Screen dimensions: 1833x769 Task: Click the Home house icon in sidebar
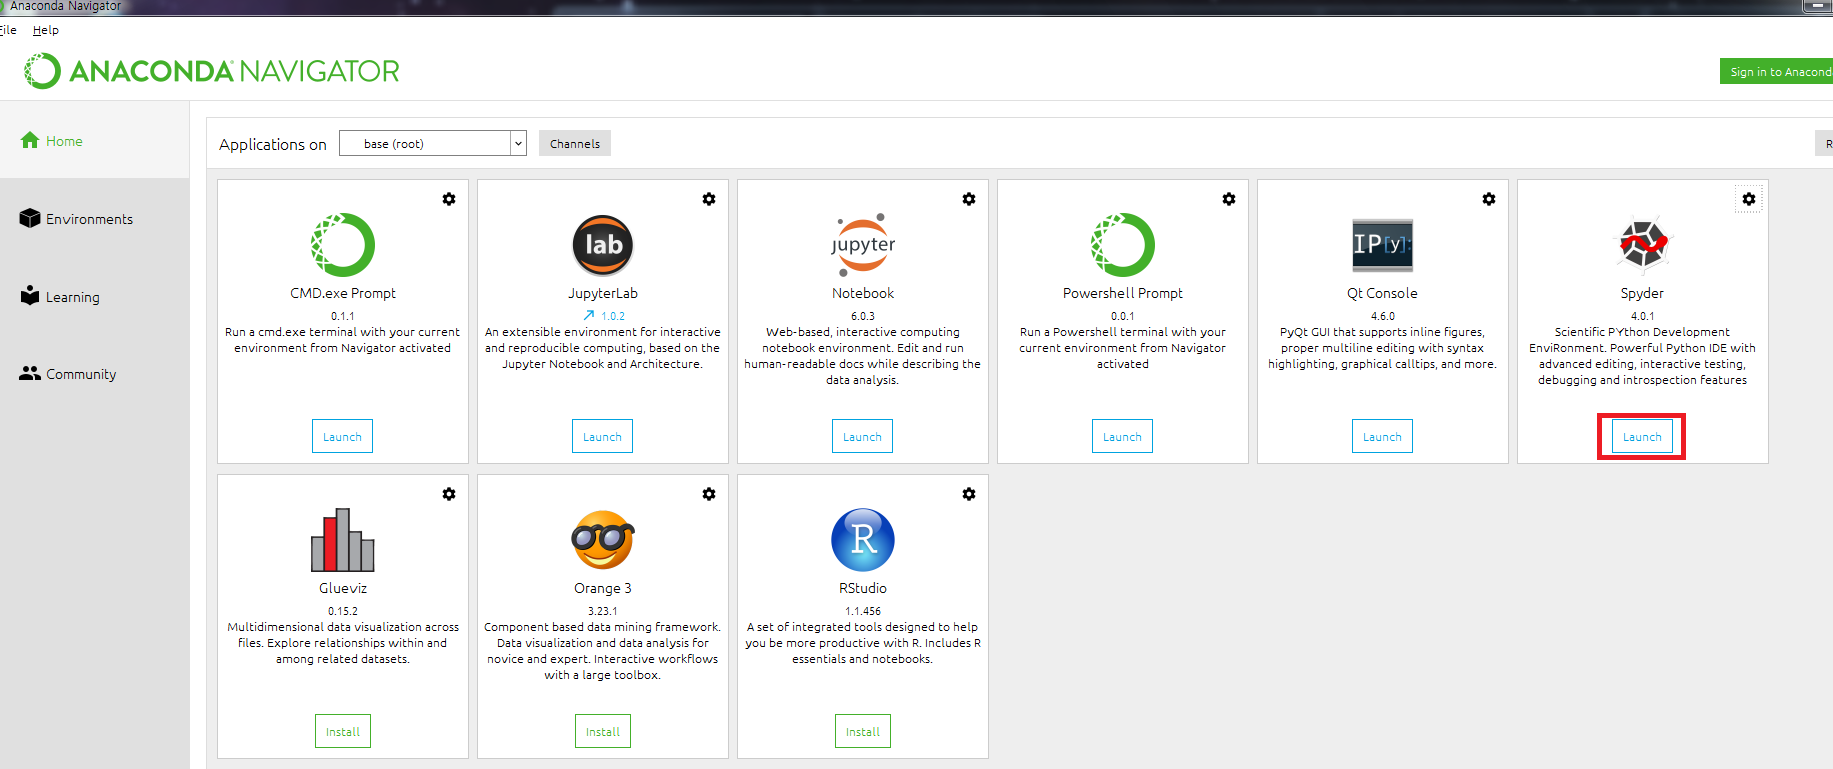point(30,140)
